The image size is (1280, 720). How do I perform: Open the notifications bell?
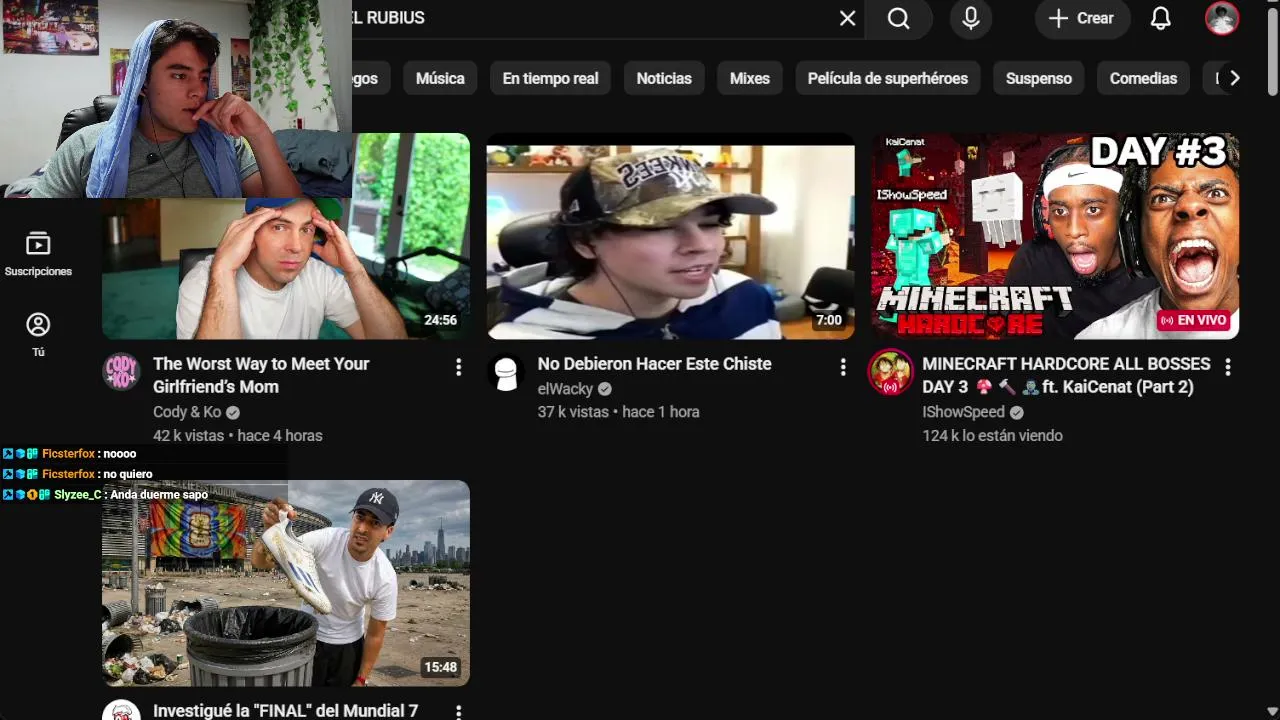(x=1160, y=18)
